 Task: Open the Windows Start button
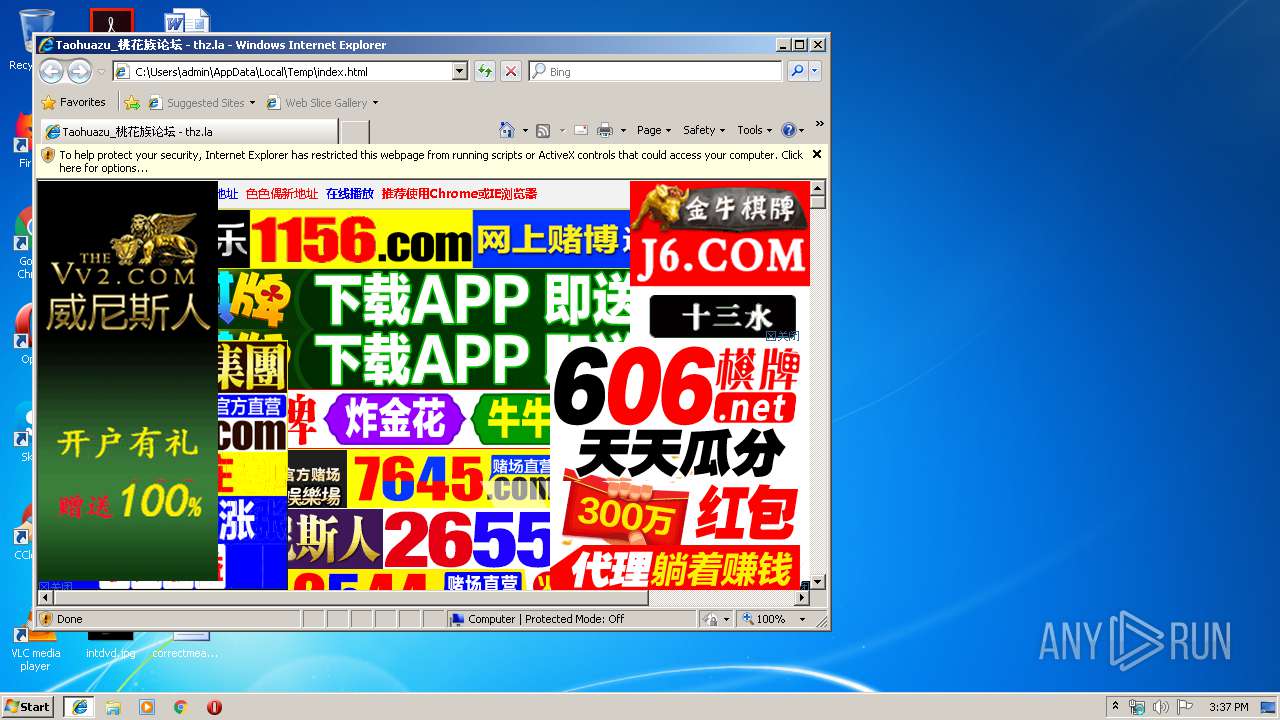(27, 706)
